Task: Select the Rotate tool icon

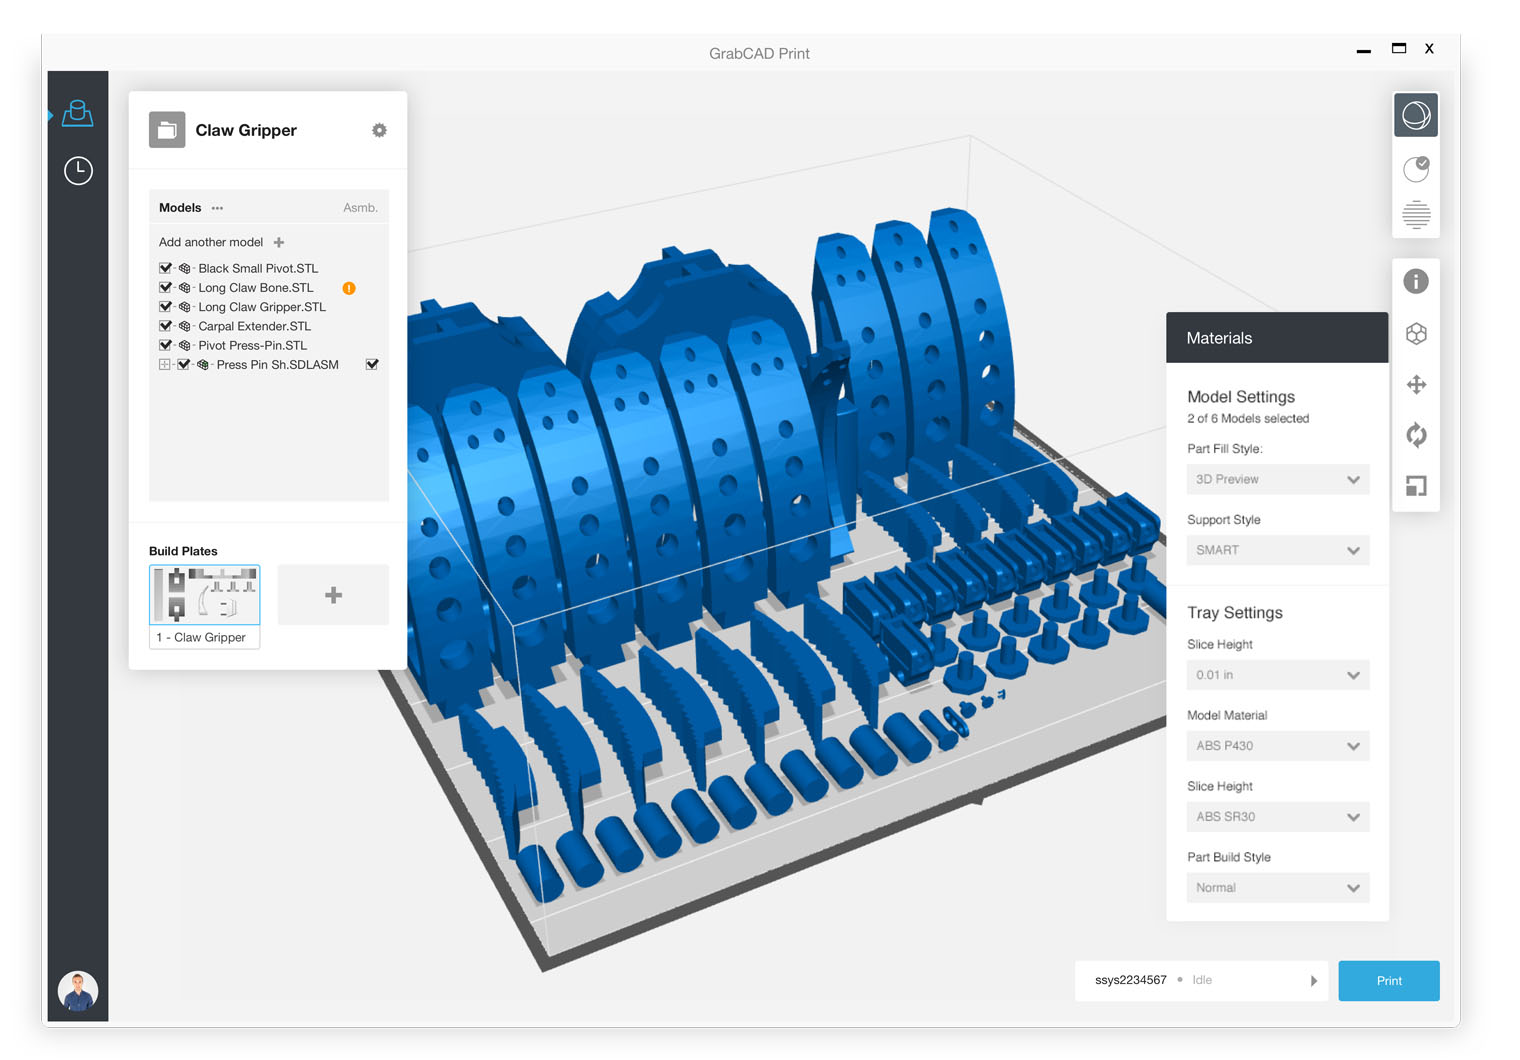Action: pos(1415,435)
